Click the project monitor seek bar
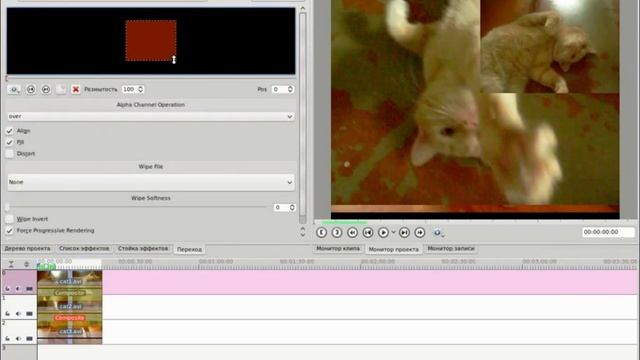This screenshot has height=360, width=640. click(475, 222)
